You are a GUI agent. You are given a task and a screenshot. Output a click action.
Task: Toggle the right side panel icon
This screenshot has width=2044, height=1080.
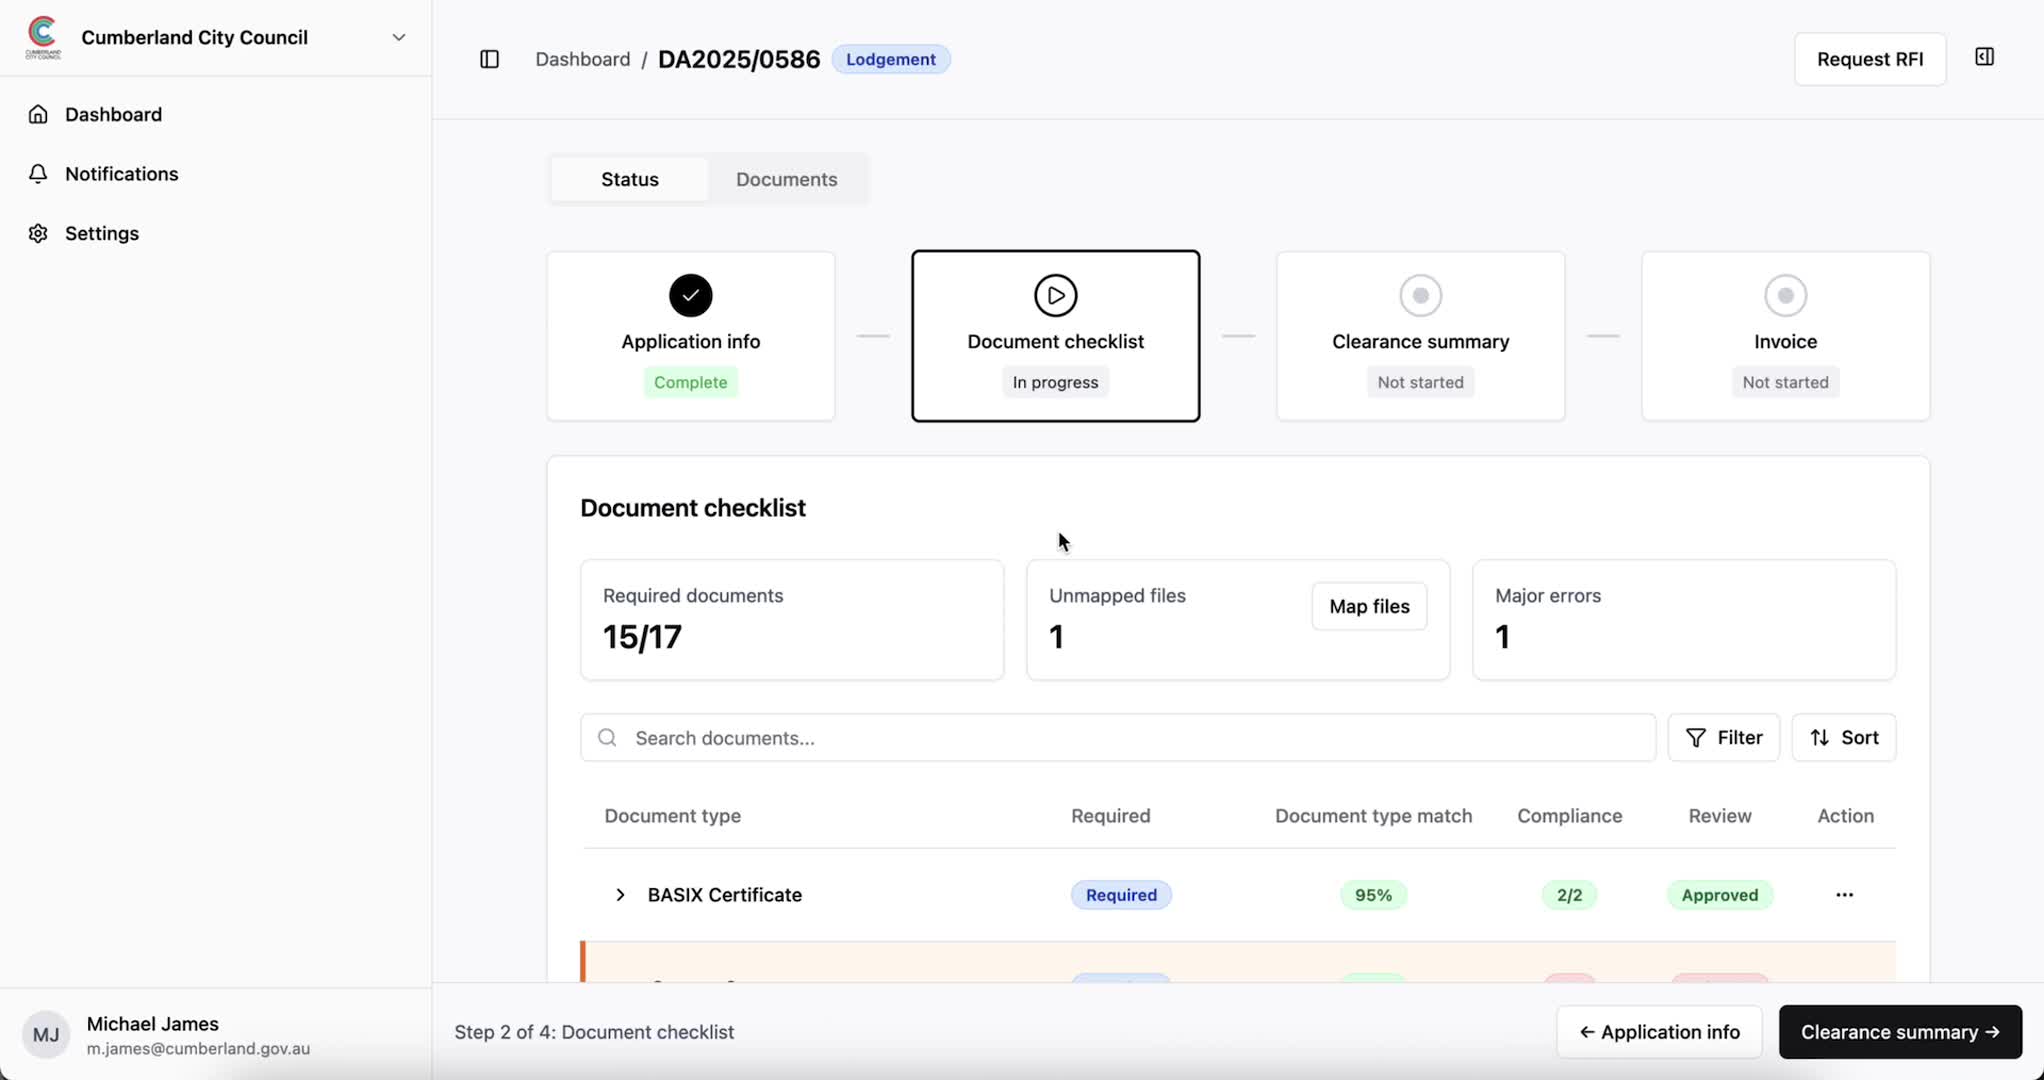(x=1985, y=57)
